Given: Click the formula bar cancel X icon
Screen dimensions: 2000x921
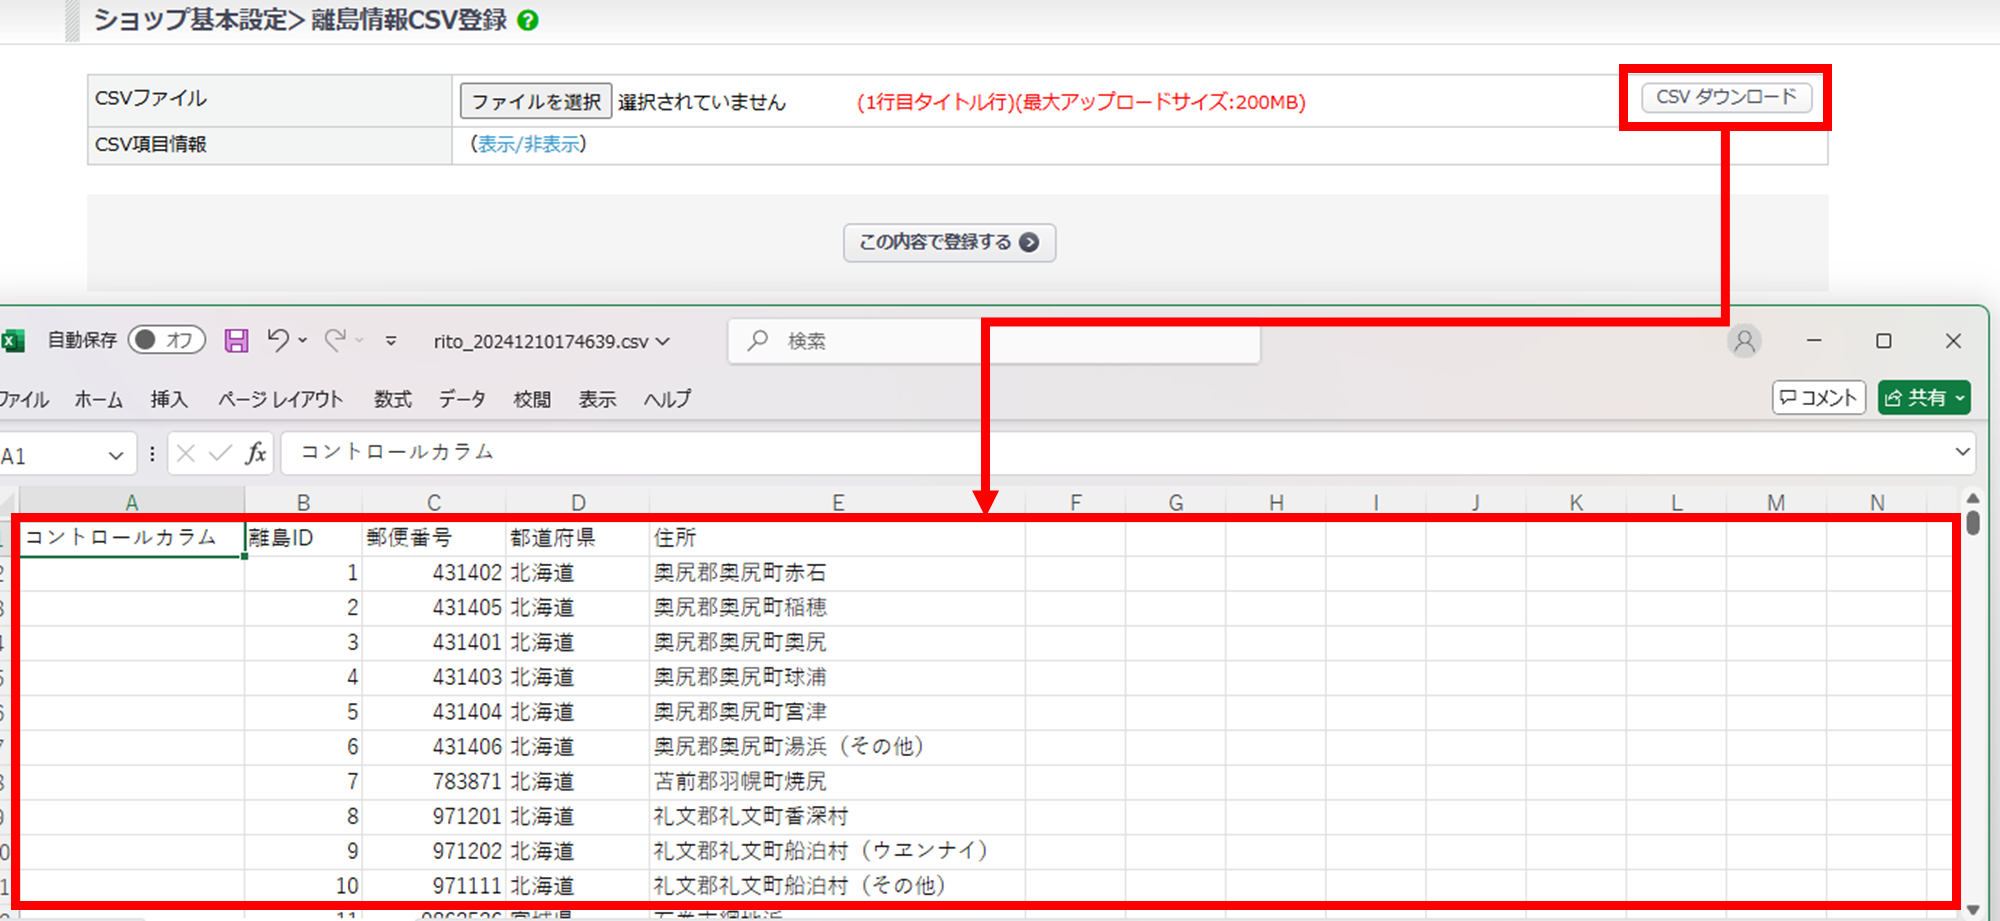Looking at the screenshot, I should click(186, 453).
